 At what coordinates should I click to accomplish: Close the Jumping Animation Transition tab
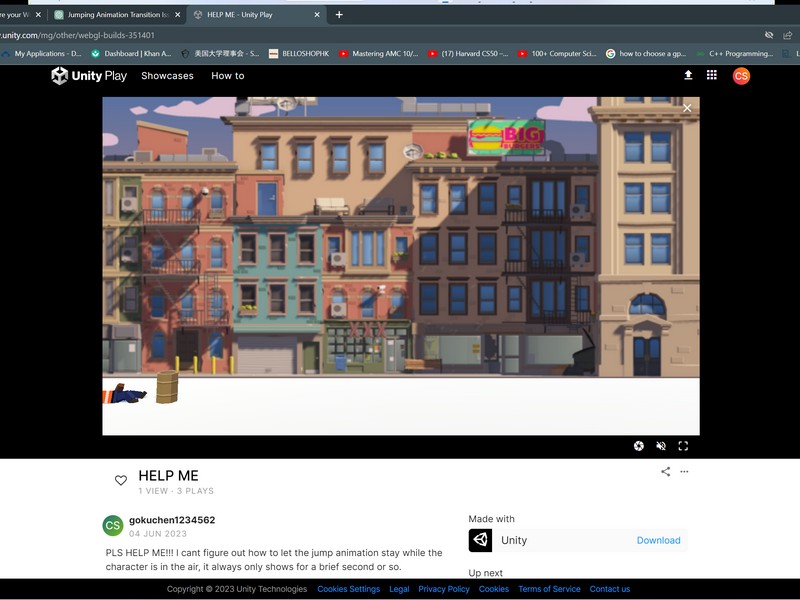click(x=178, y=15)
